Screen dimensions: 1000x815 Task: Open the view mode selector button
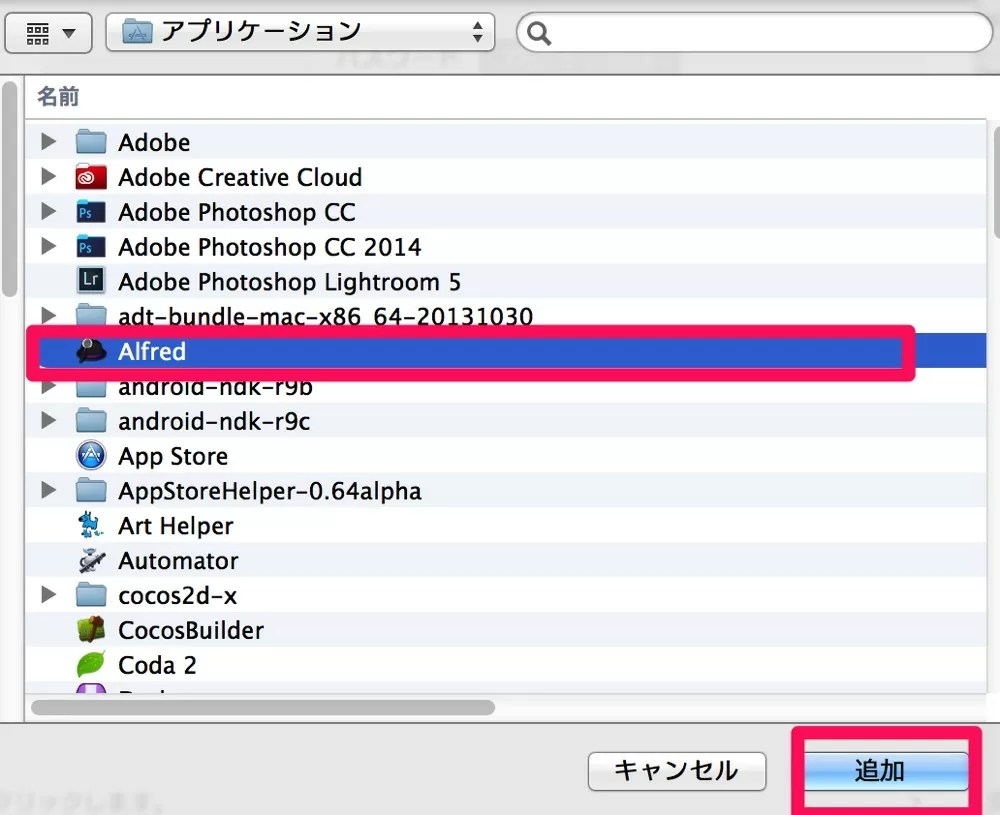pyautogui.click(x=48, y=33)
